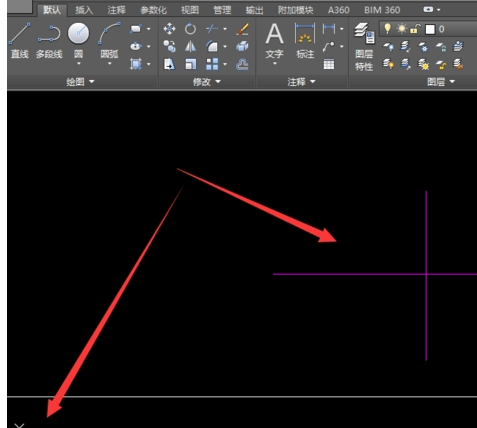This screenshot has width=477, height=428.
Task: Switch to the 视图 ribbon tab
Action: (x=190, y=10)
